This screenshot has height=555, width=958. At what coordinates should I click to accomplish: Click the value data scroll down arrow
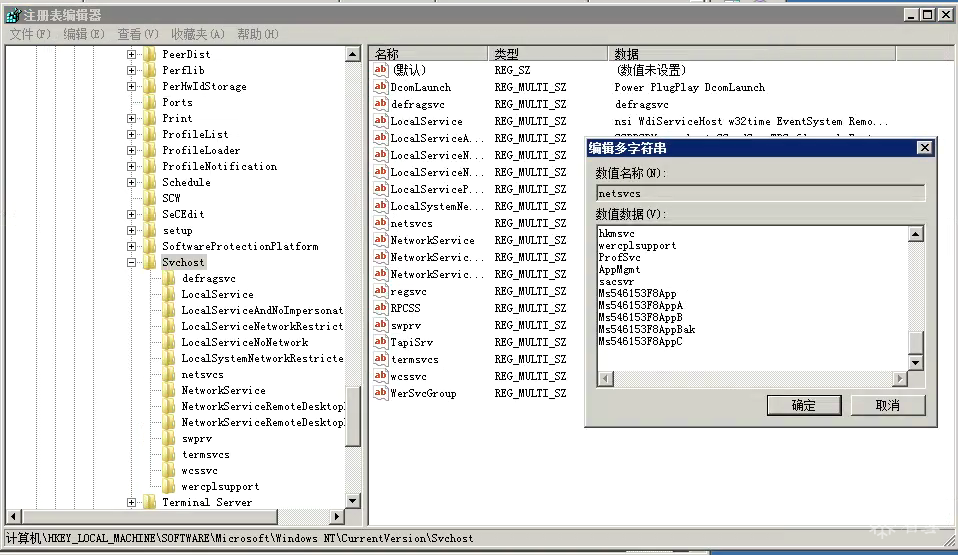915,362
